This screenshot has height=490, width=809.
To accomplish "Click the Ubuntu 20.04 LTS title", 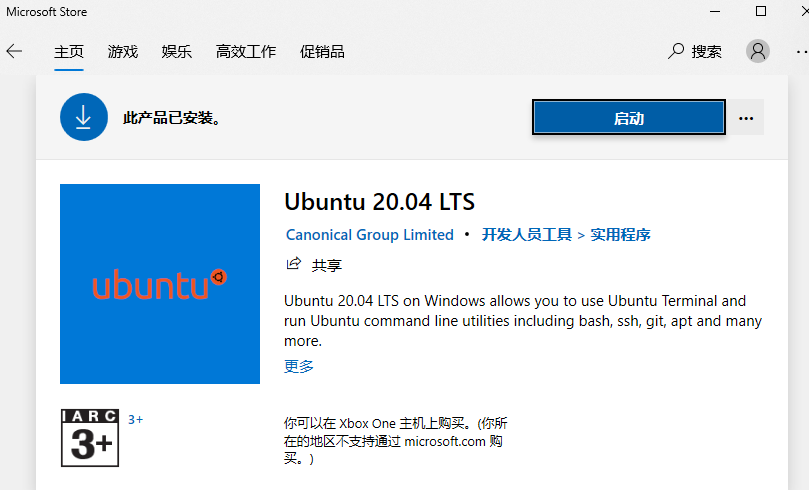I will point(379,202).
